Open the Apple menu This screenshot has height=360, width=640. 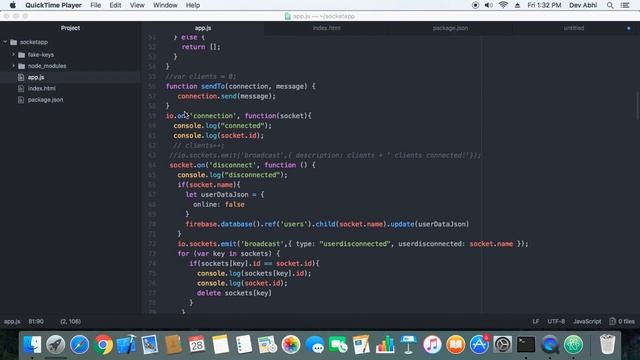(x=13, y=5)
